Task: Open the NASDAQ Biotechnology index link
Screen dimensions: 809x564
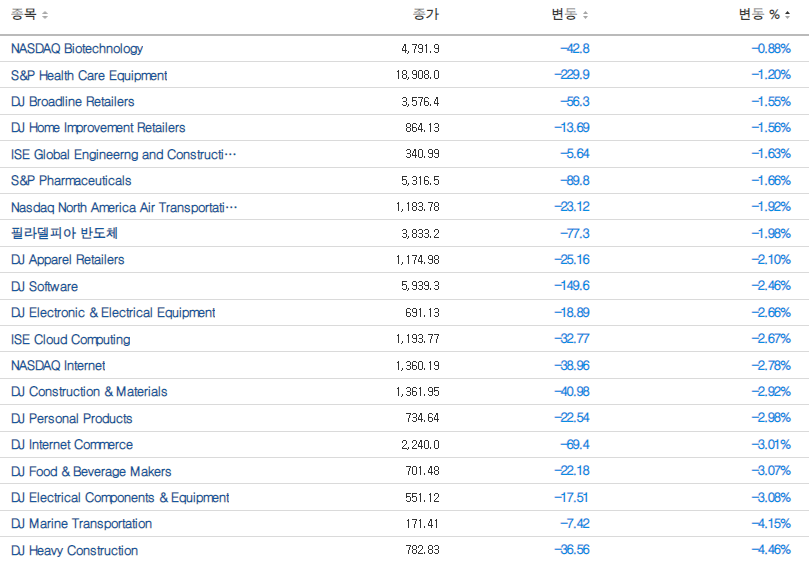Action: (77, 49)
